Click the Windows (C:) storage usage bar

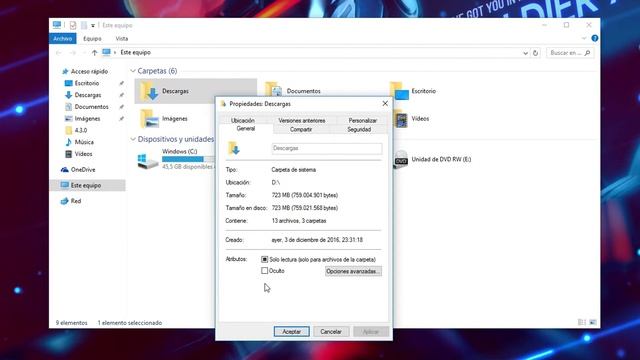(188, 159)
